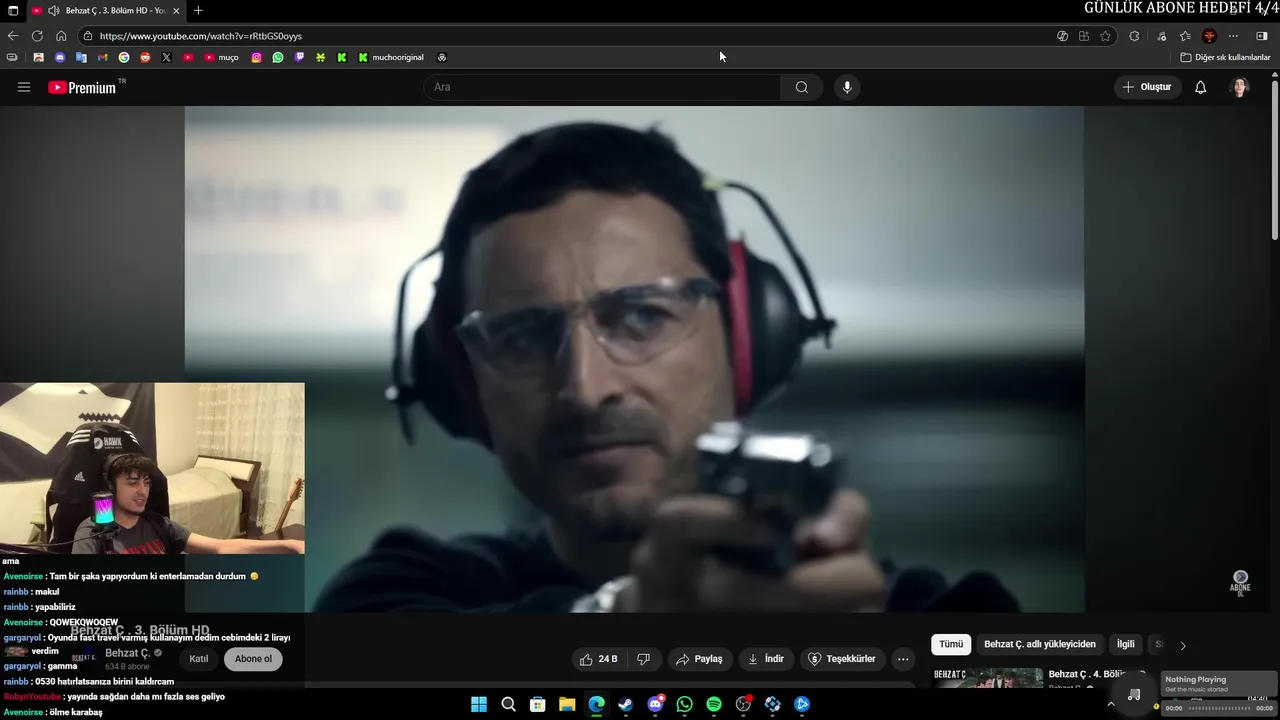Image resolution: width=1280 pixels, height=720 pixels.
Task: Open Discord from taskbar
Action: 655,704
